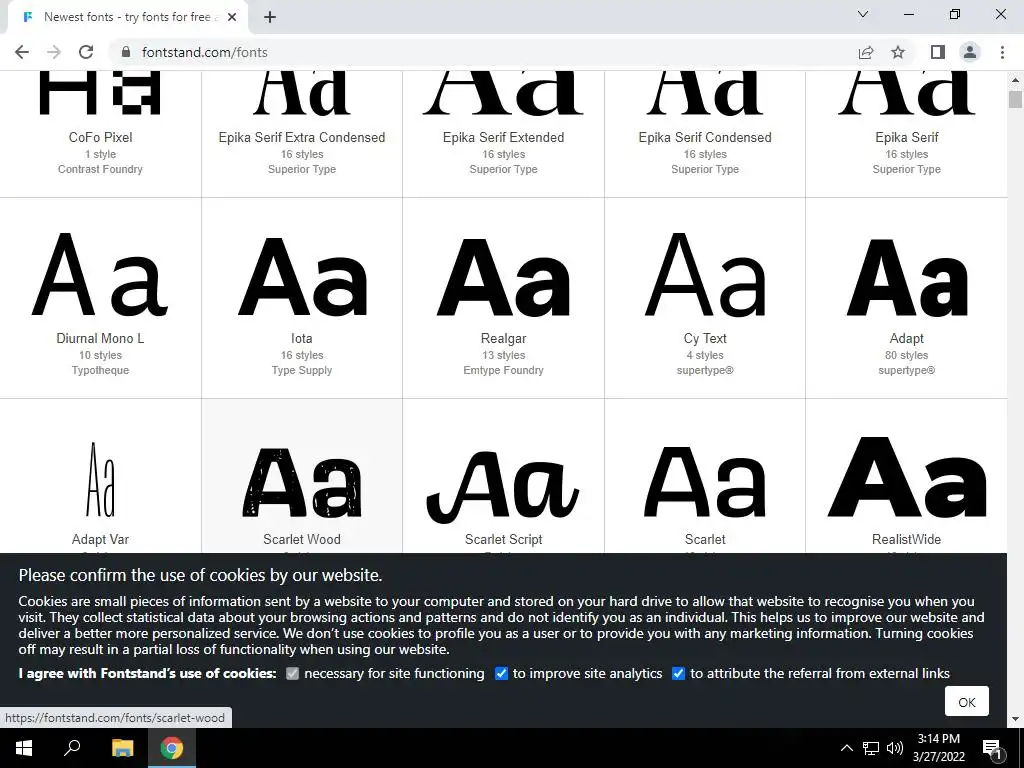The image size is (1024, 768).
Task: Open the Cy Text font sample preview
Action: (705, 274)
